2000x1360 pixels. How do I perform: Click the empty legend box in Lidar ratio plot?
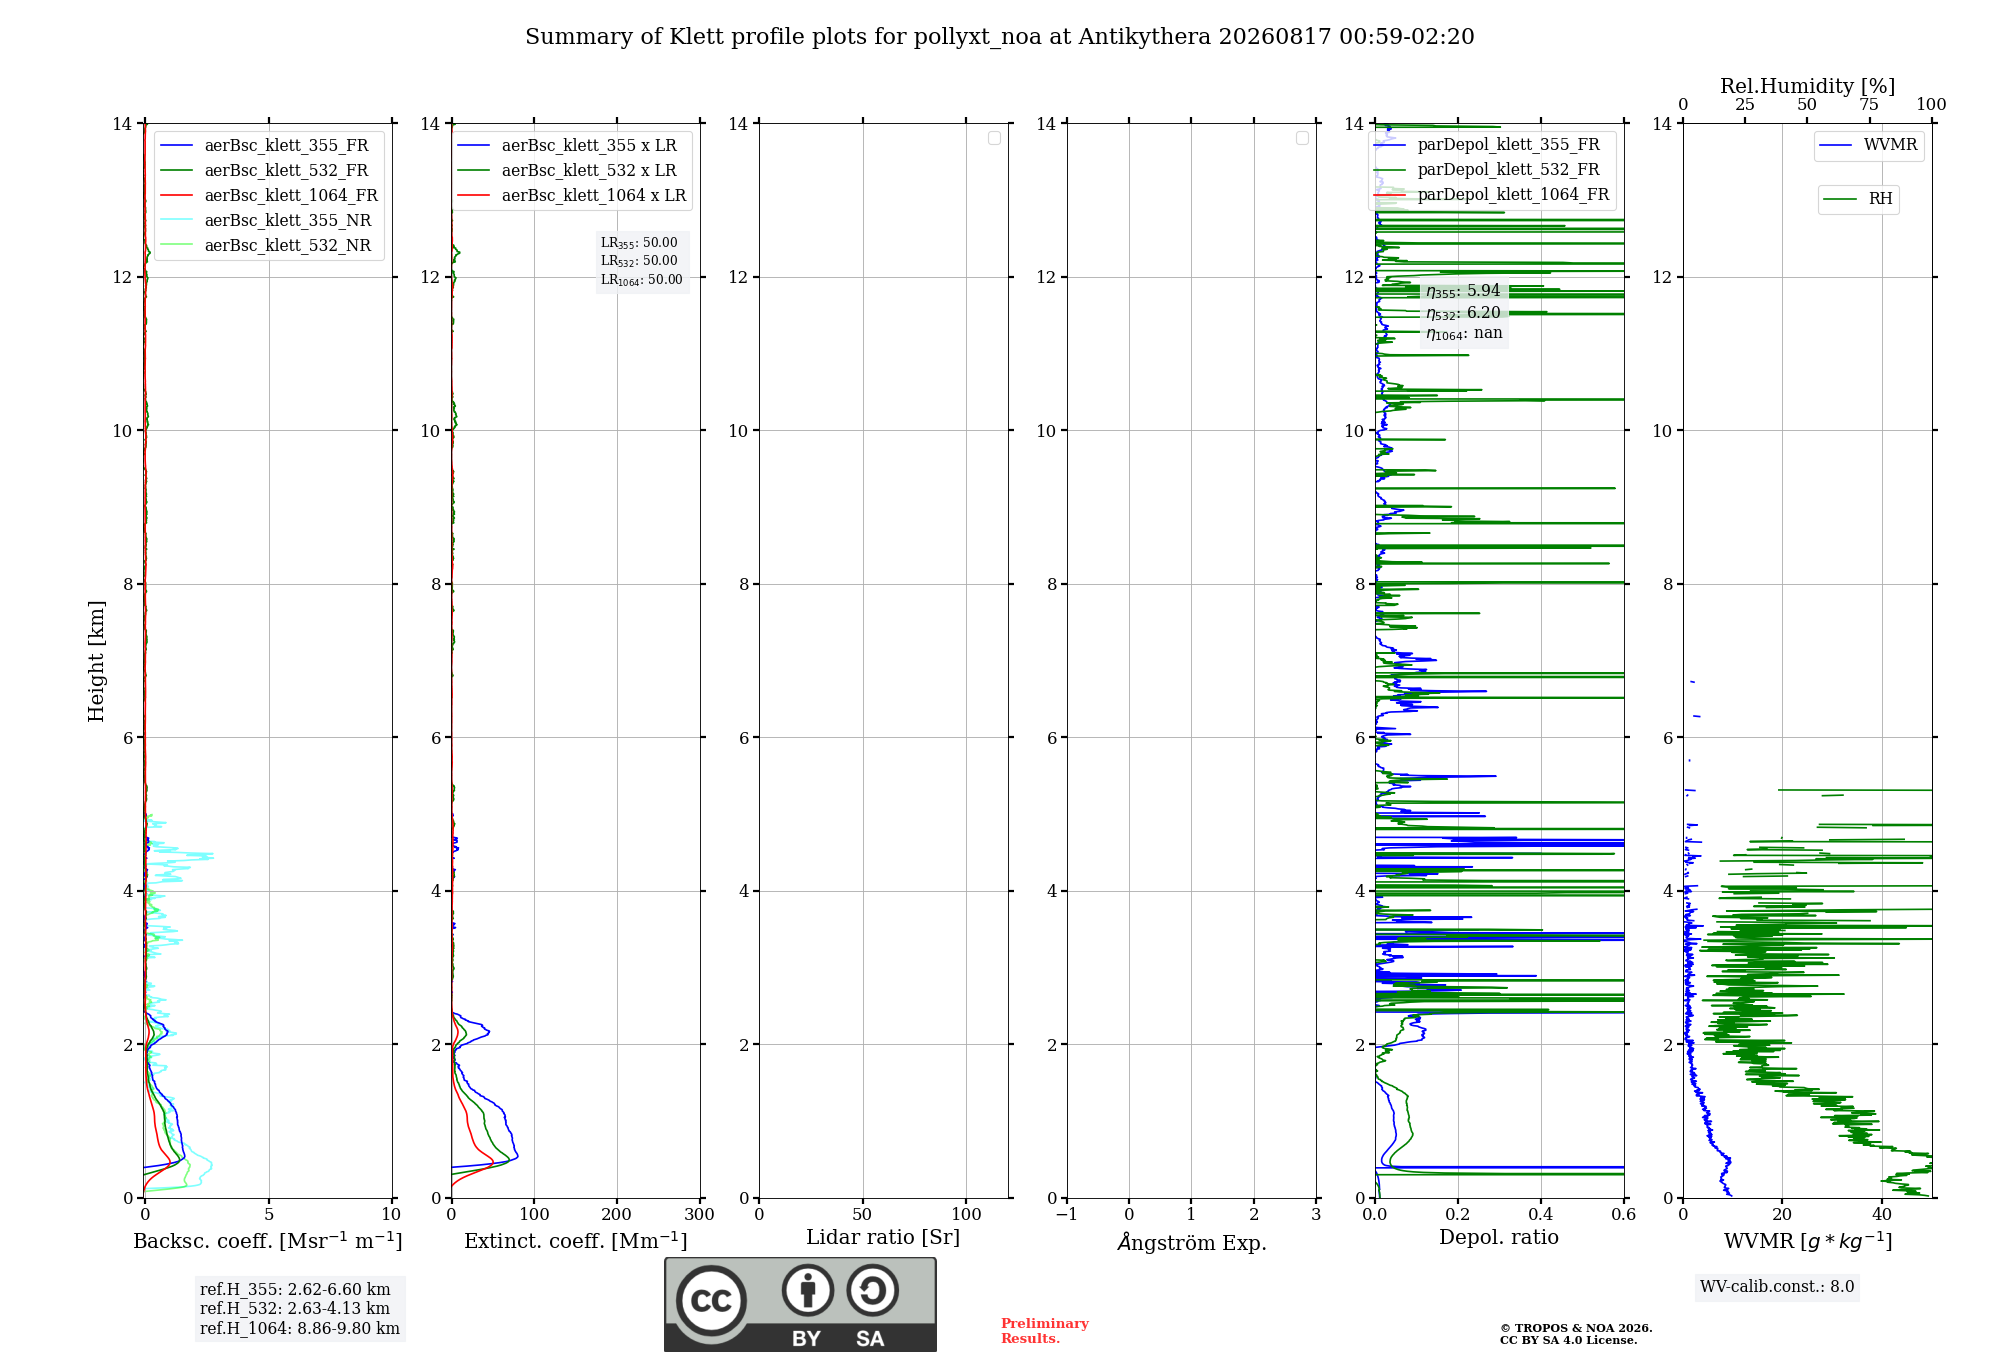point(994,138)
